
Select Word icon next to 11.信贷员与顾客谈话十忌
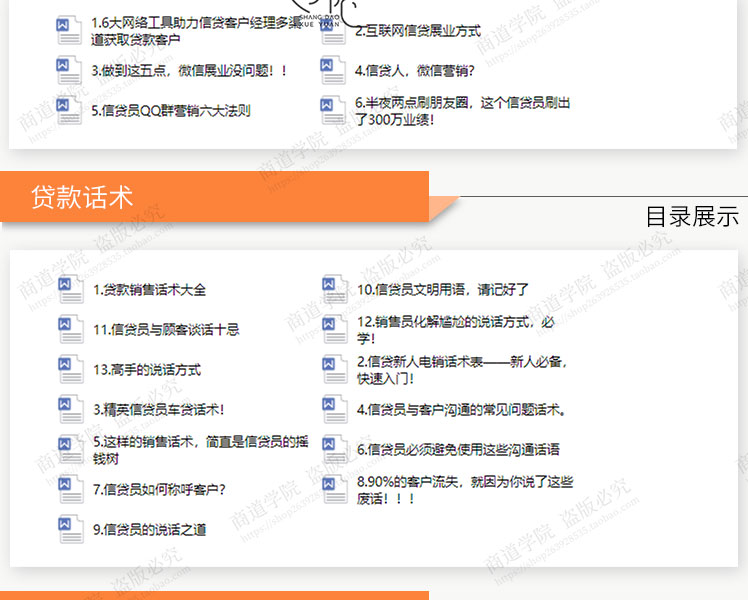coord(70,329)
